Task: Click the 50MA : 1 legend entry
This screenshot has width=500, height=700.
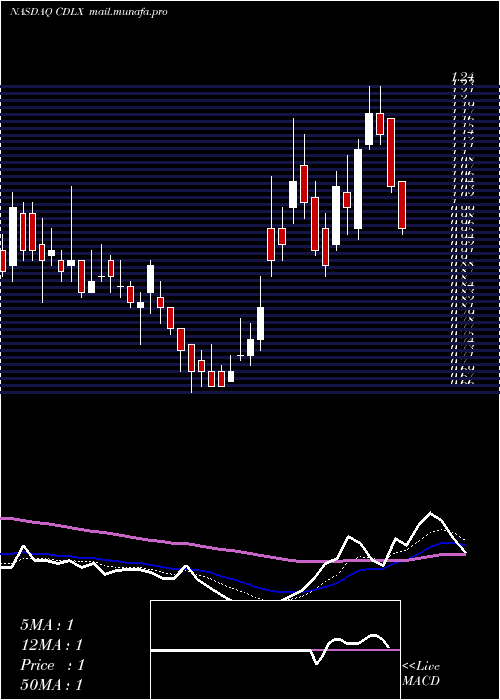Action: coord(52,685)
